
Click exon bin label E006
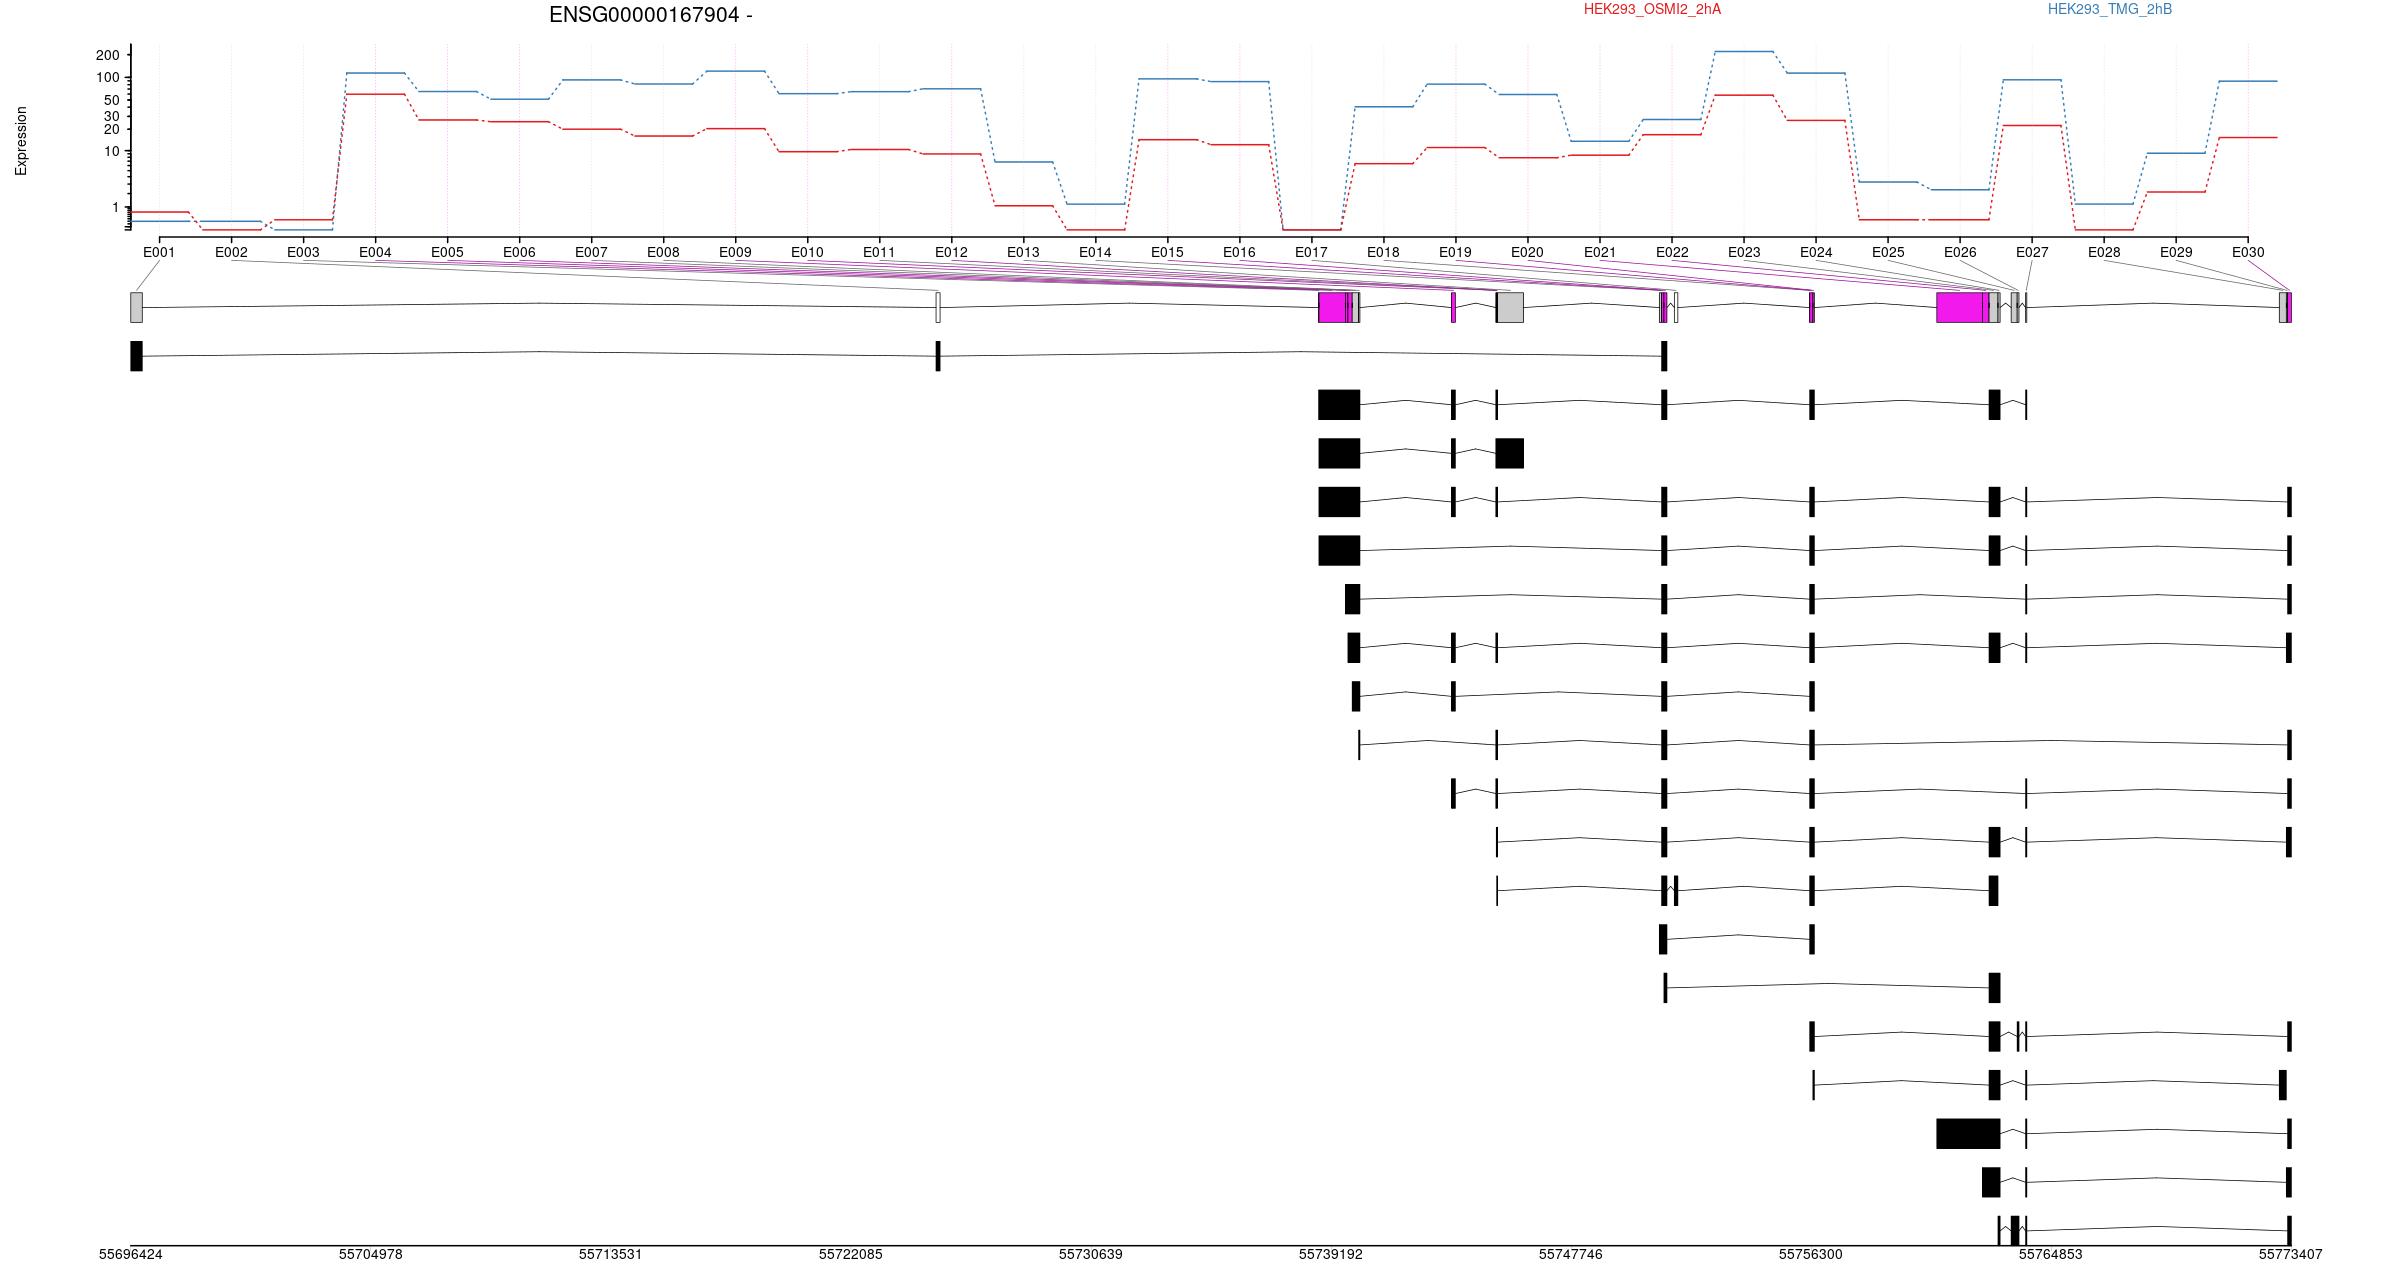(519, 252)
